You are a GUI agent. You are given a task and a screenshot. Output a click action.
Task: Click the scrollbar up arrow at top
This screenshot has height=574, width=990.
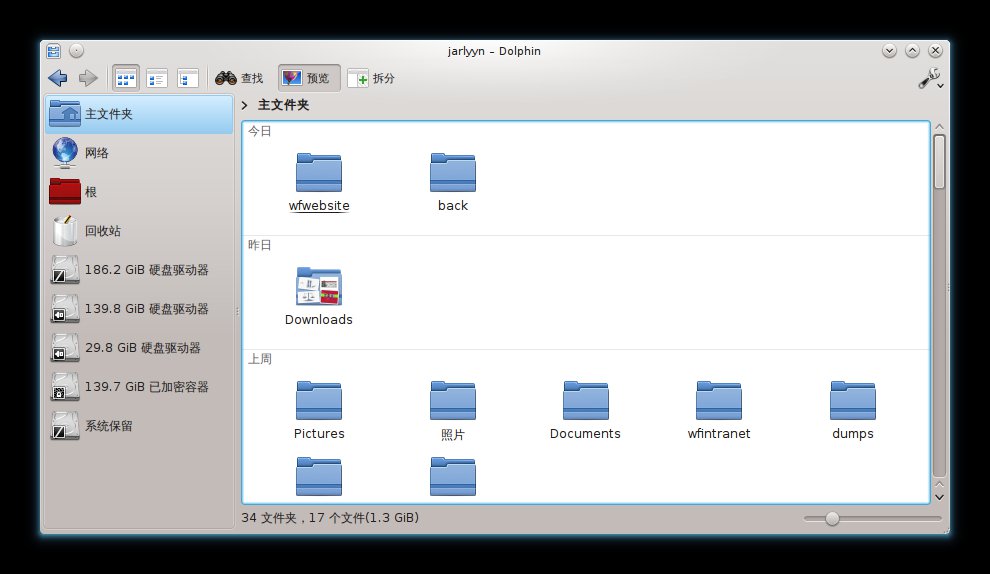point(939,127)
